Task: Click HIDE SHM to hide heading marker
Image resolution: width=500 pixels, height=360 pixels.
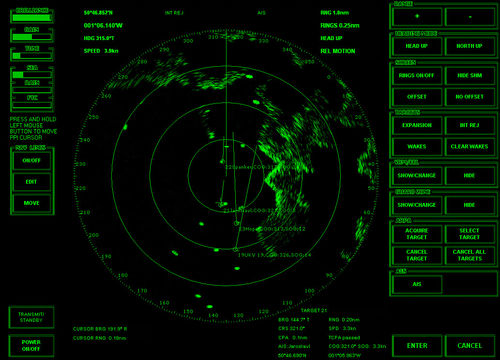Action: coord(470,75)
